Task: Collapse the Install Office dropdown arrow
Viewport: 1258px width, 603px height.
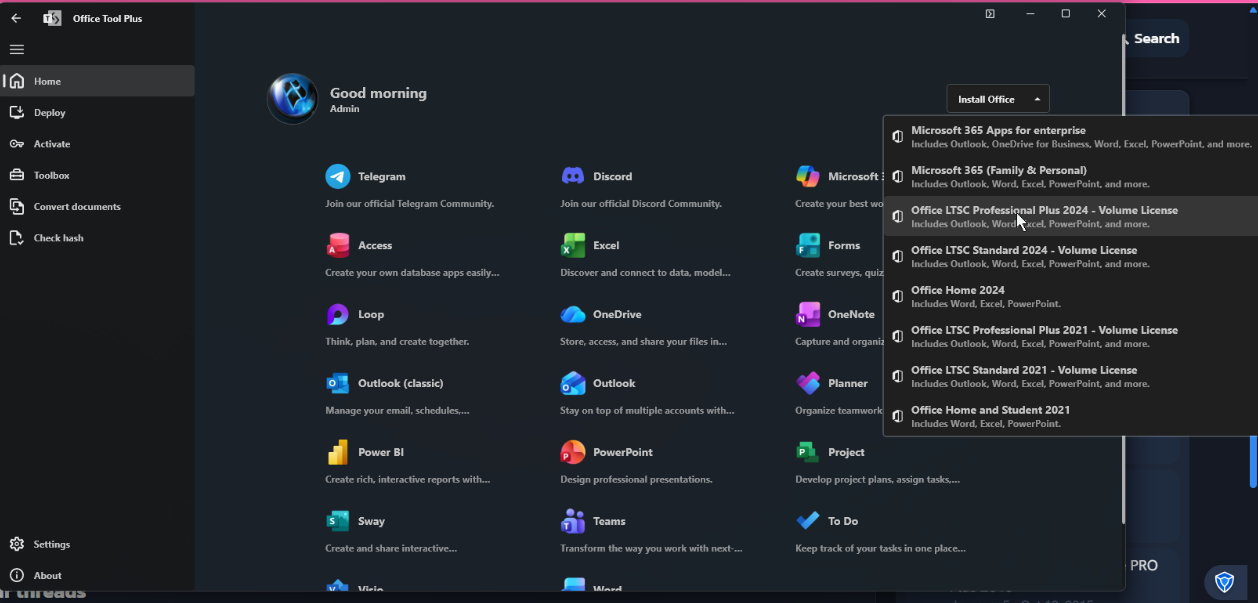Action: pos(1037,99)
